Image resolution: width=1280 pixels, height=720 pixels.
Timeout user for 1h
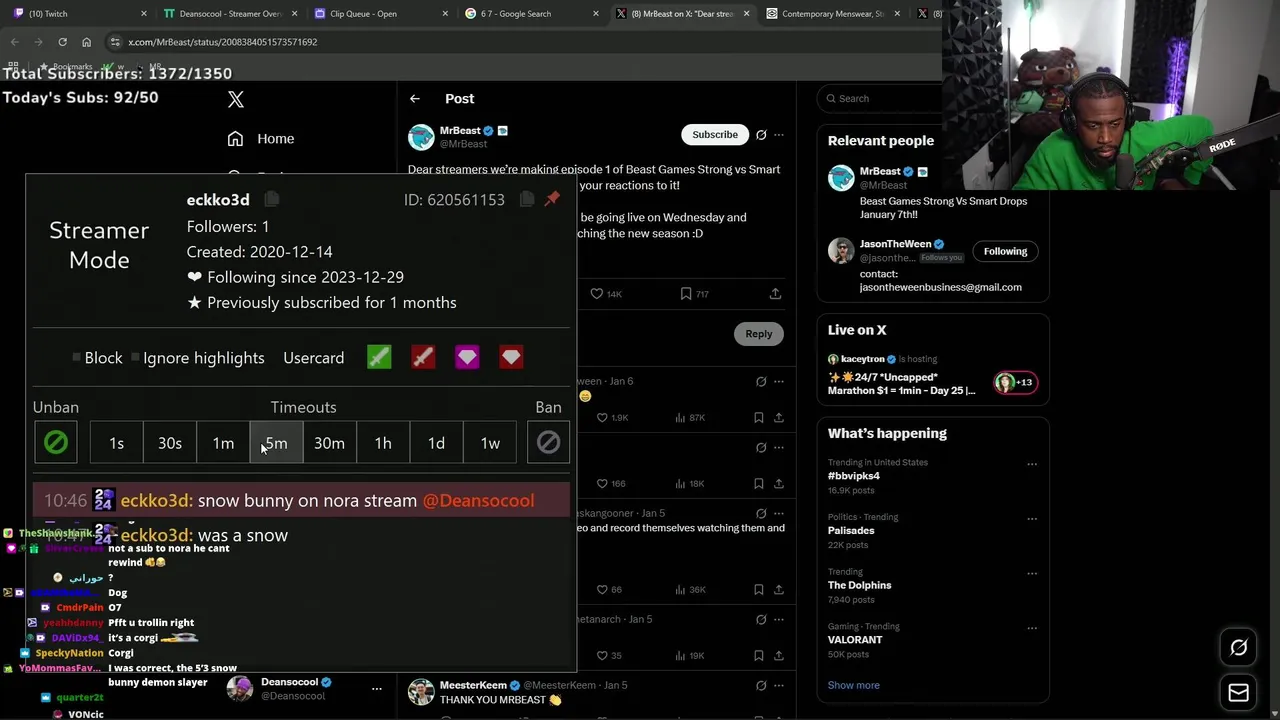point(383,443)
